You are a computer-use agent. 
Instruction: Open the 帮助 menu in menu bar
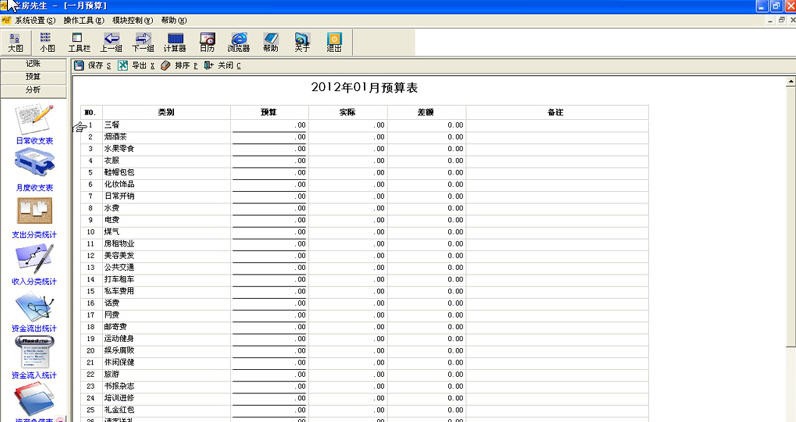coord(174,20)
